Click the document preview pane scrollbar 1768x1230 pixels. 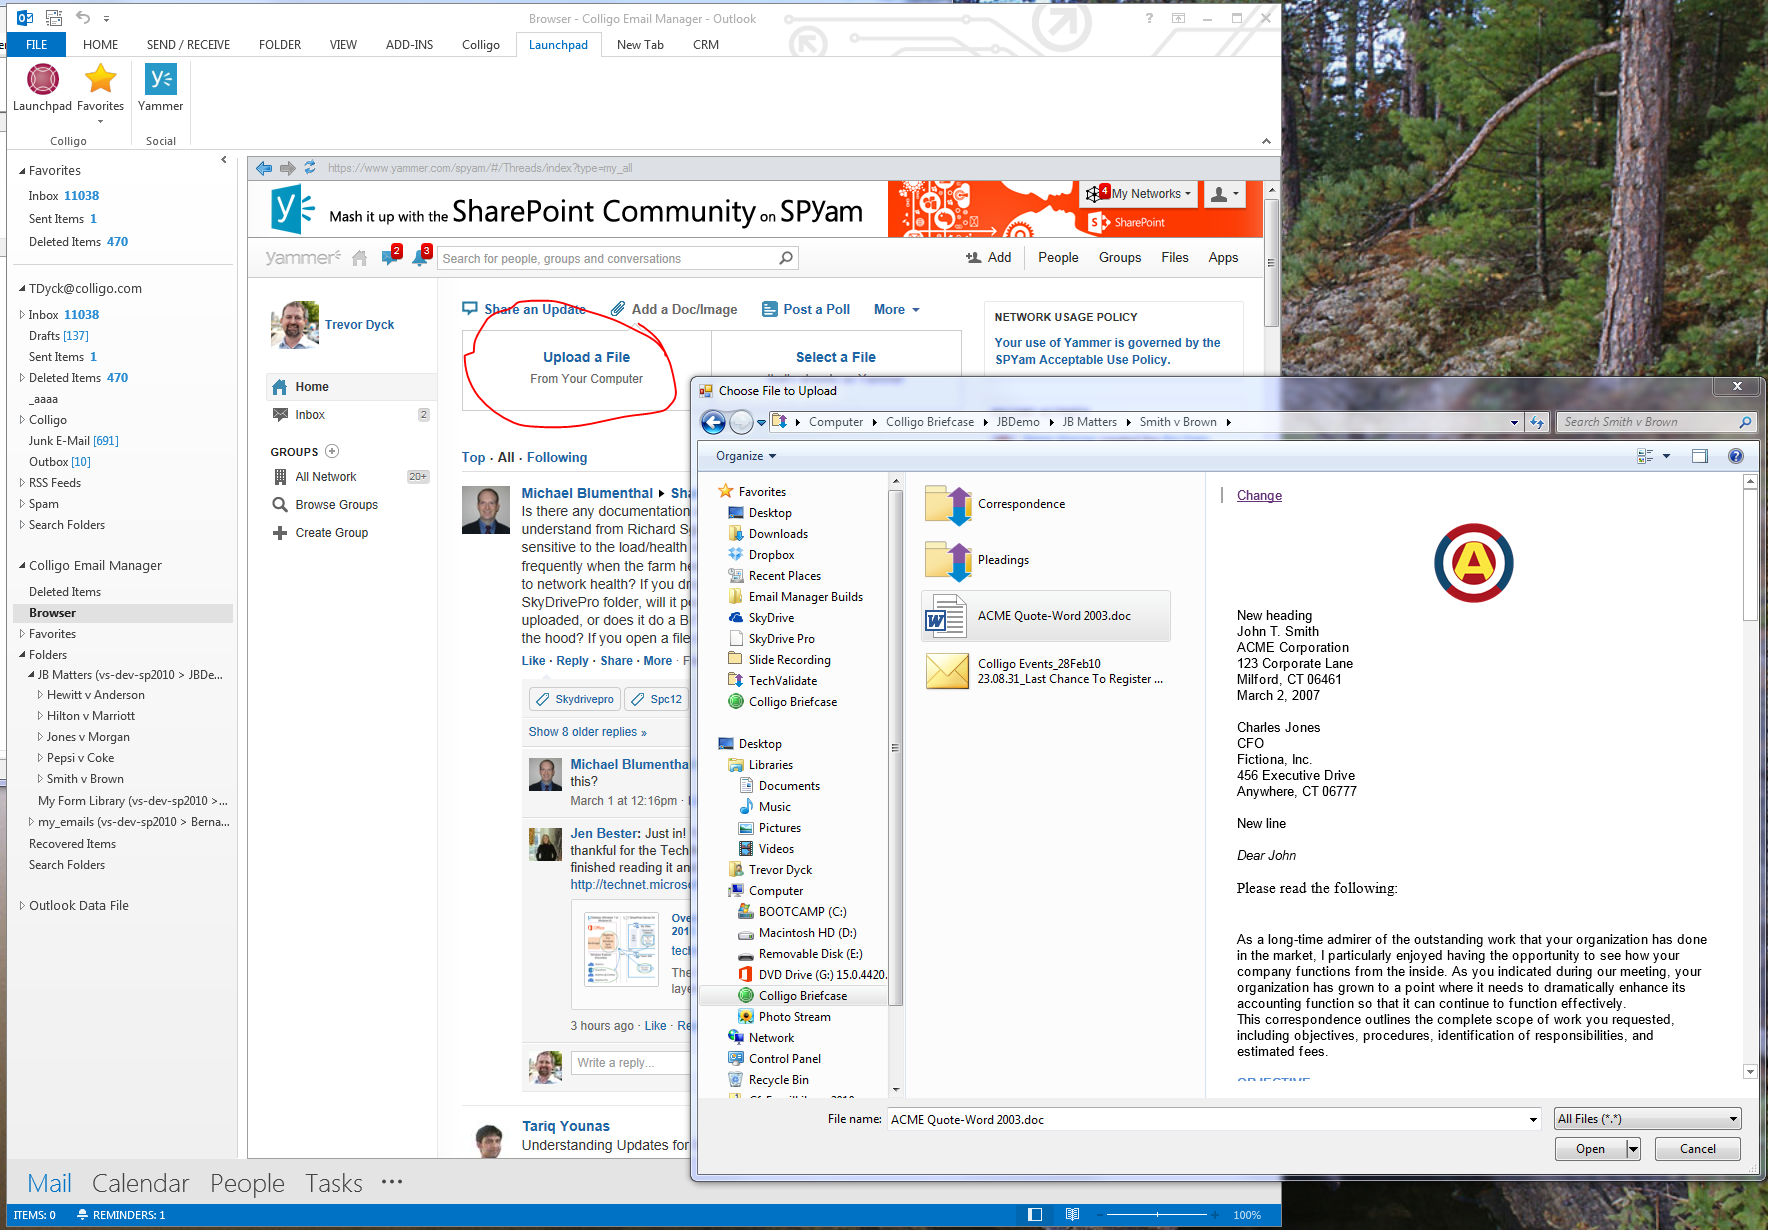click(1750, 776)
